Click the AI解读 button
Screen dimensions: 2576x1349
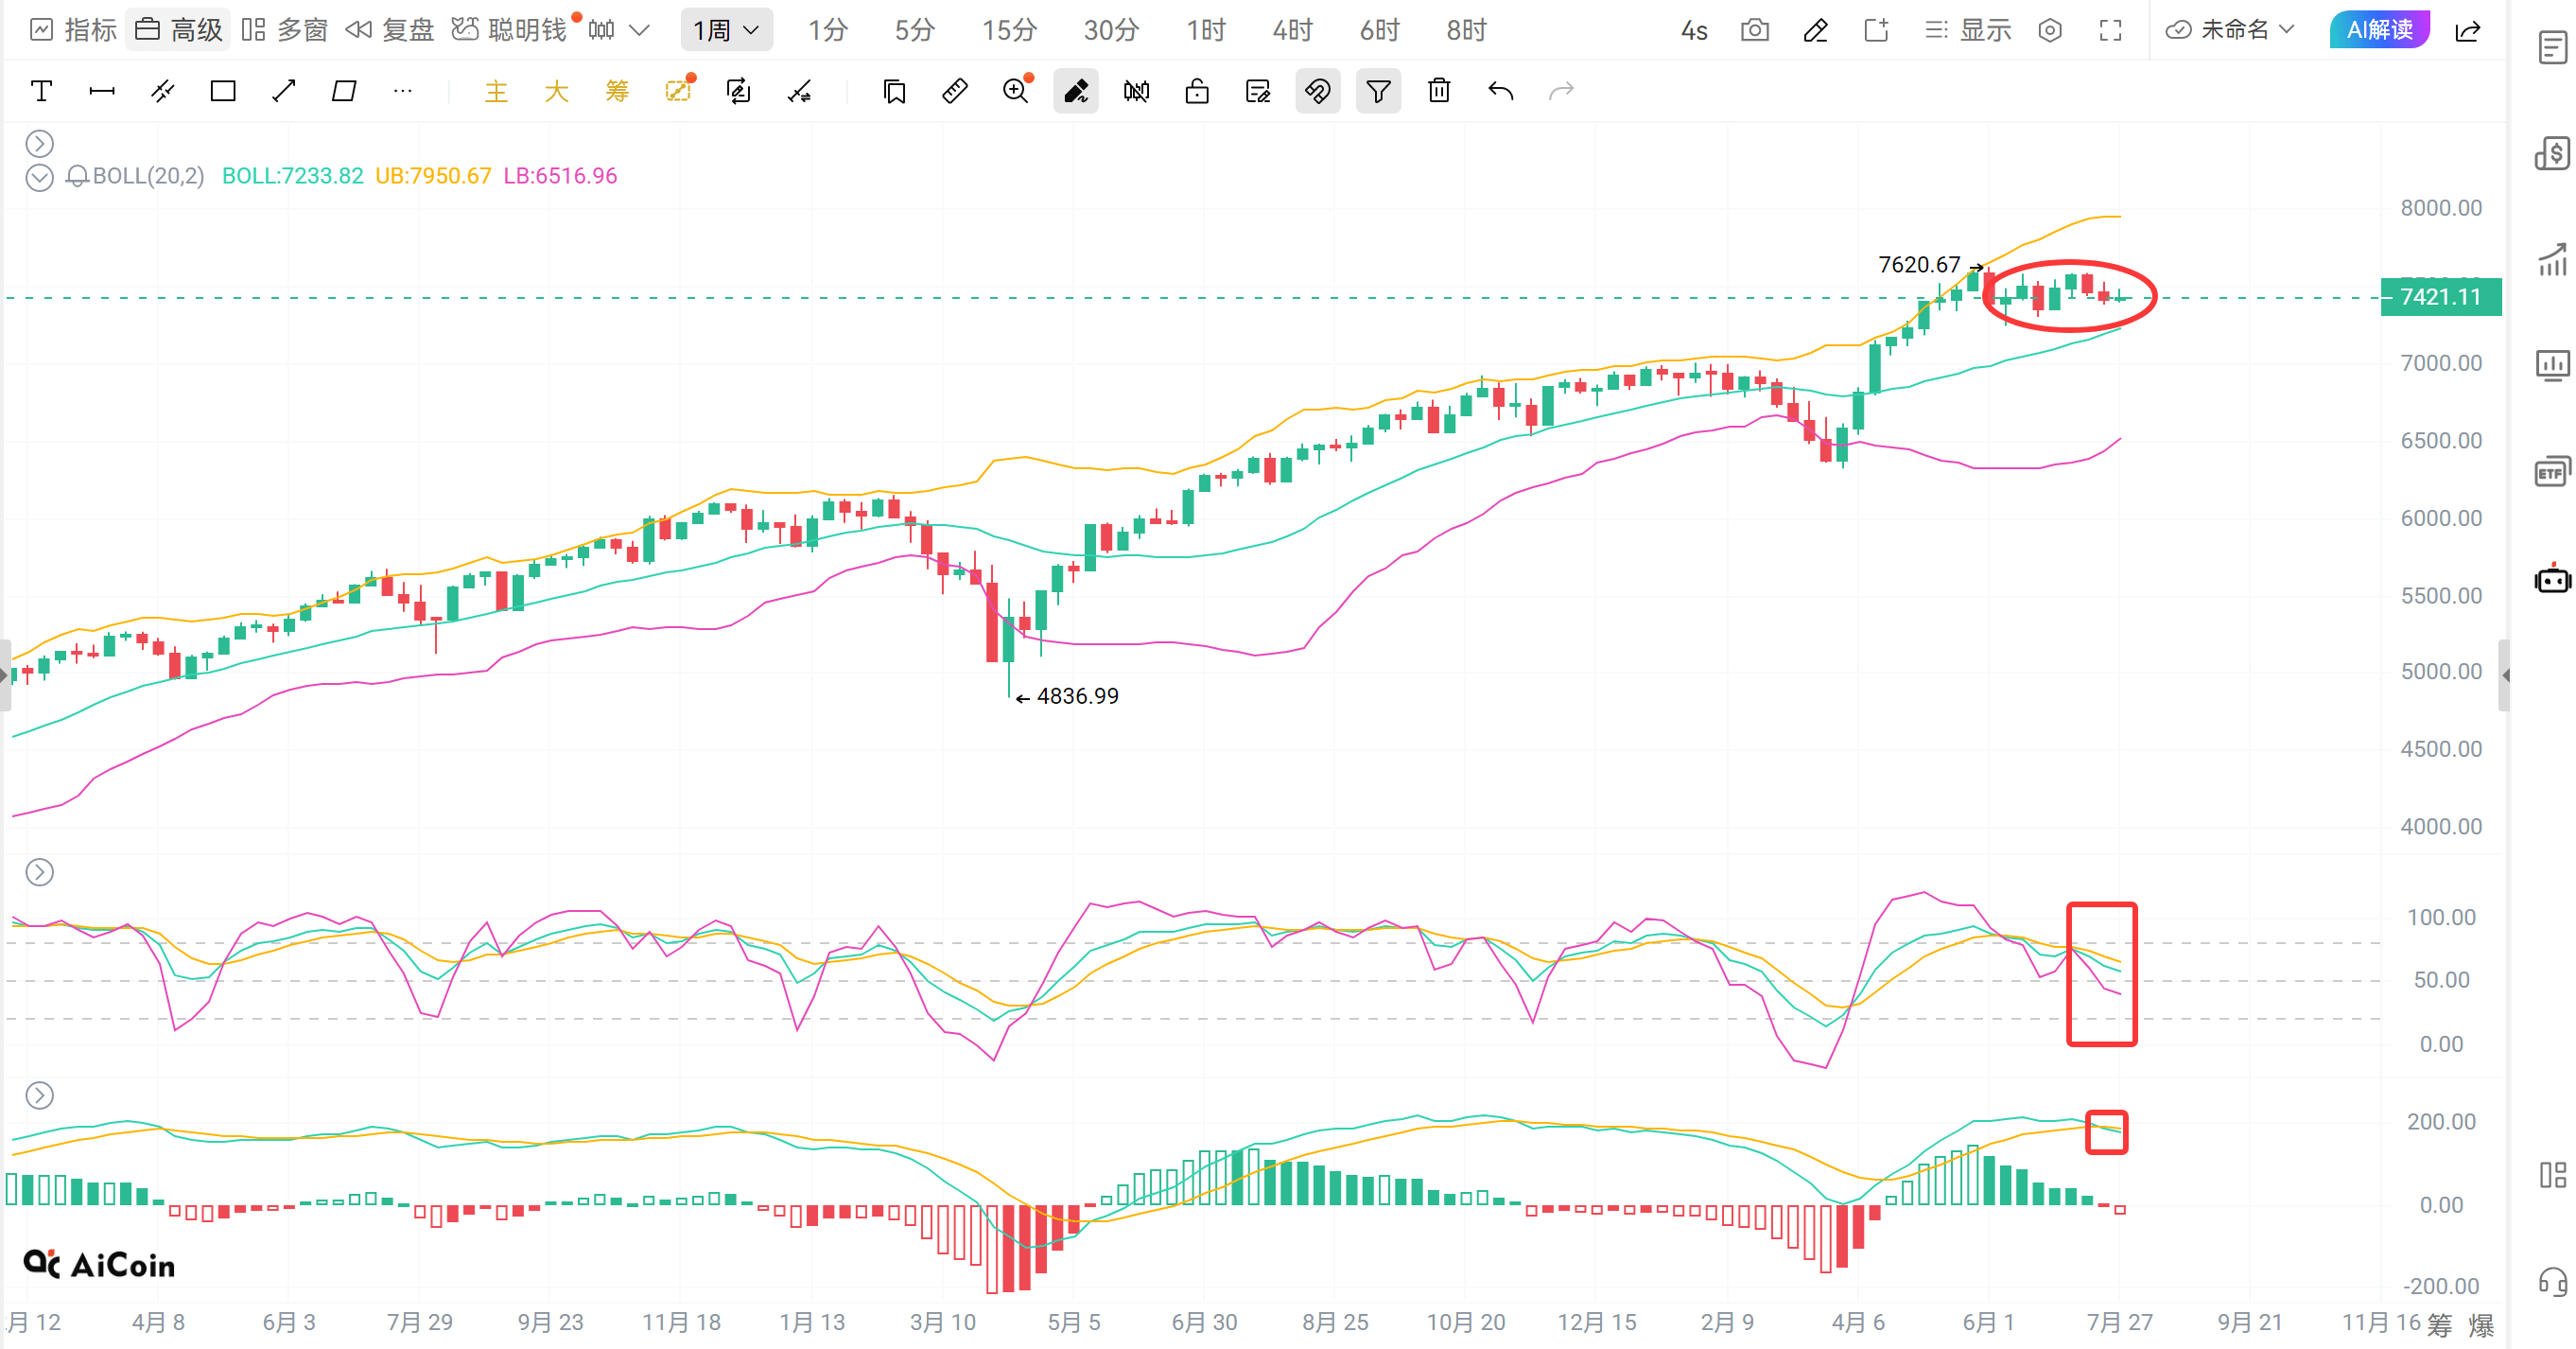(2380, 30)
